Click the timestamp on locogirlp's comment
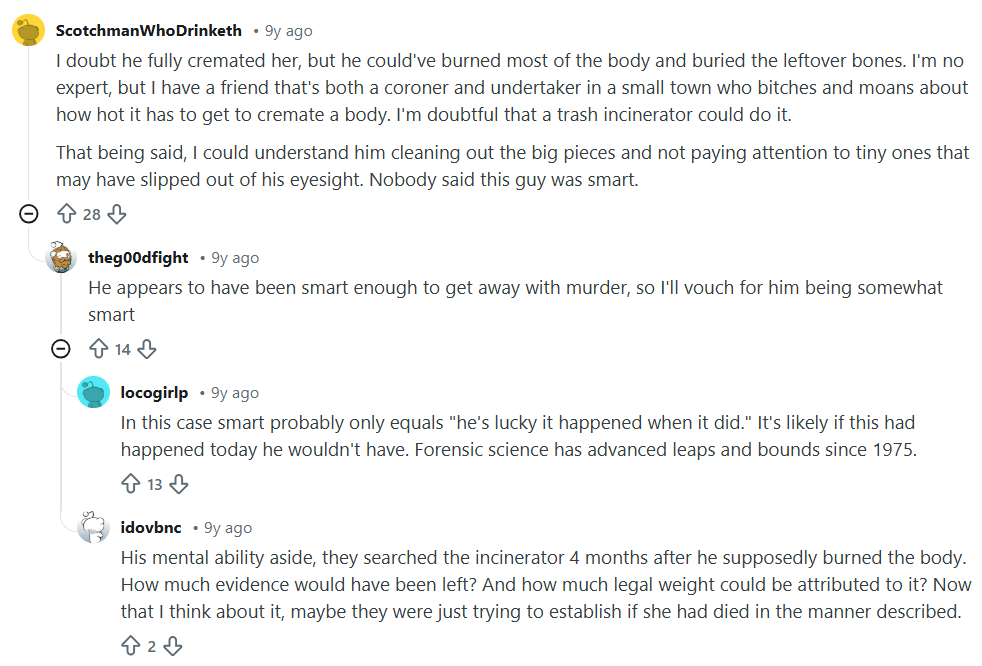Image resolution: width=982 pixels, height=666 pixels. [x=235, y=393]
